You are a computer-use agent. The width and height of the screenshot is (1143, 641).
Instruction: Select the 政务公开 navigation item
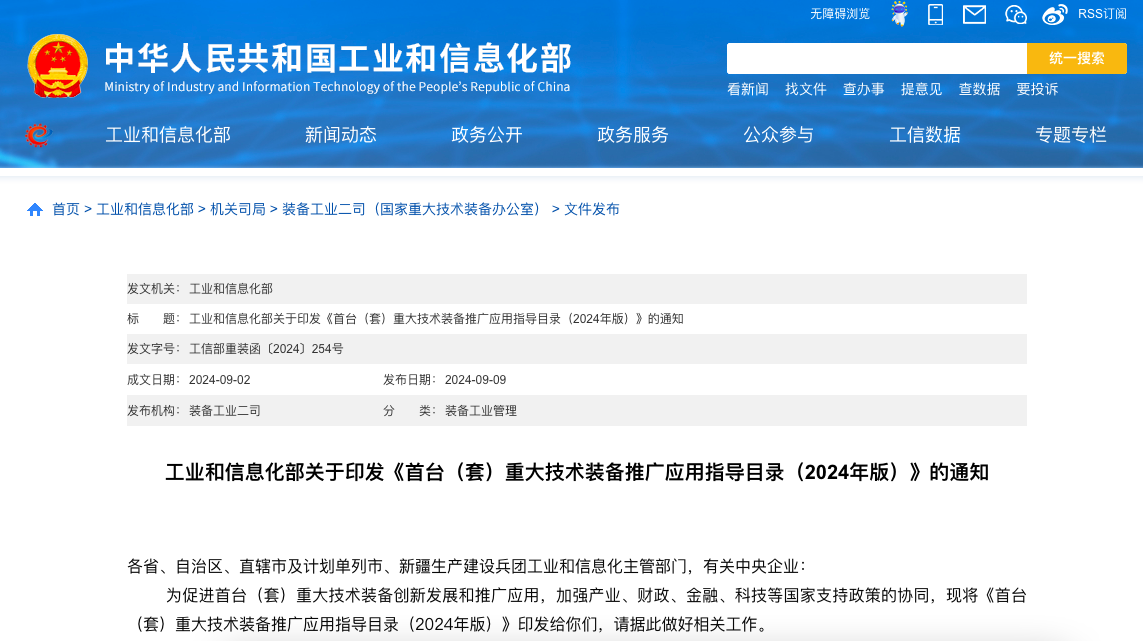pyautogui.click(x=487, y=135)
